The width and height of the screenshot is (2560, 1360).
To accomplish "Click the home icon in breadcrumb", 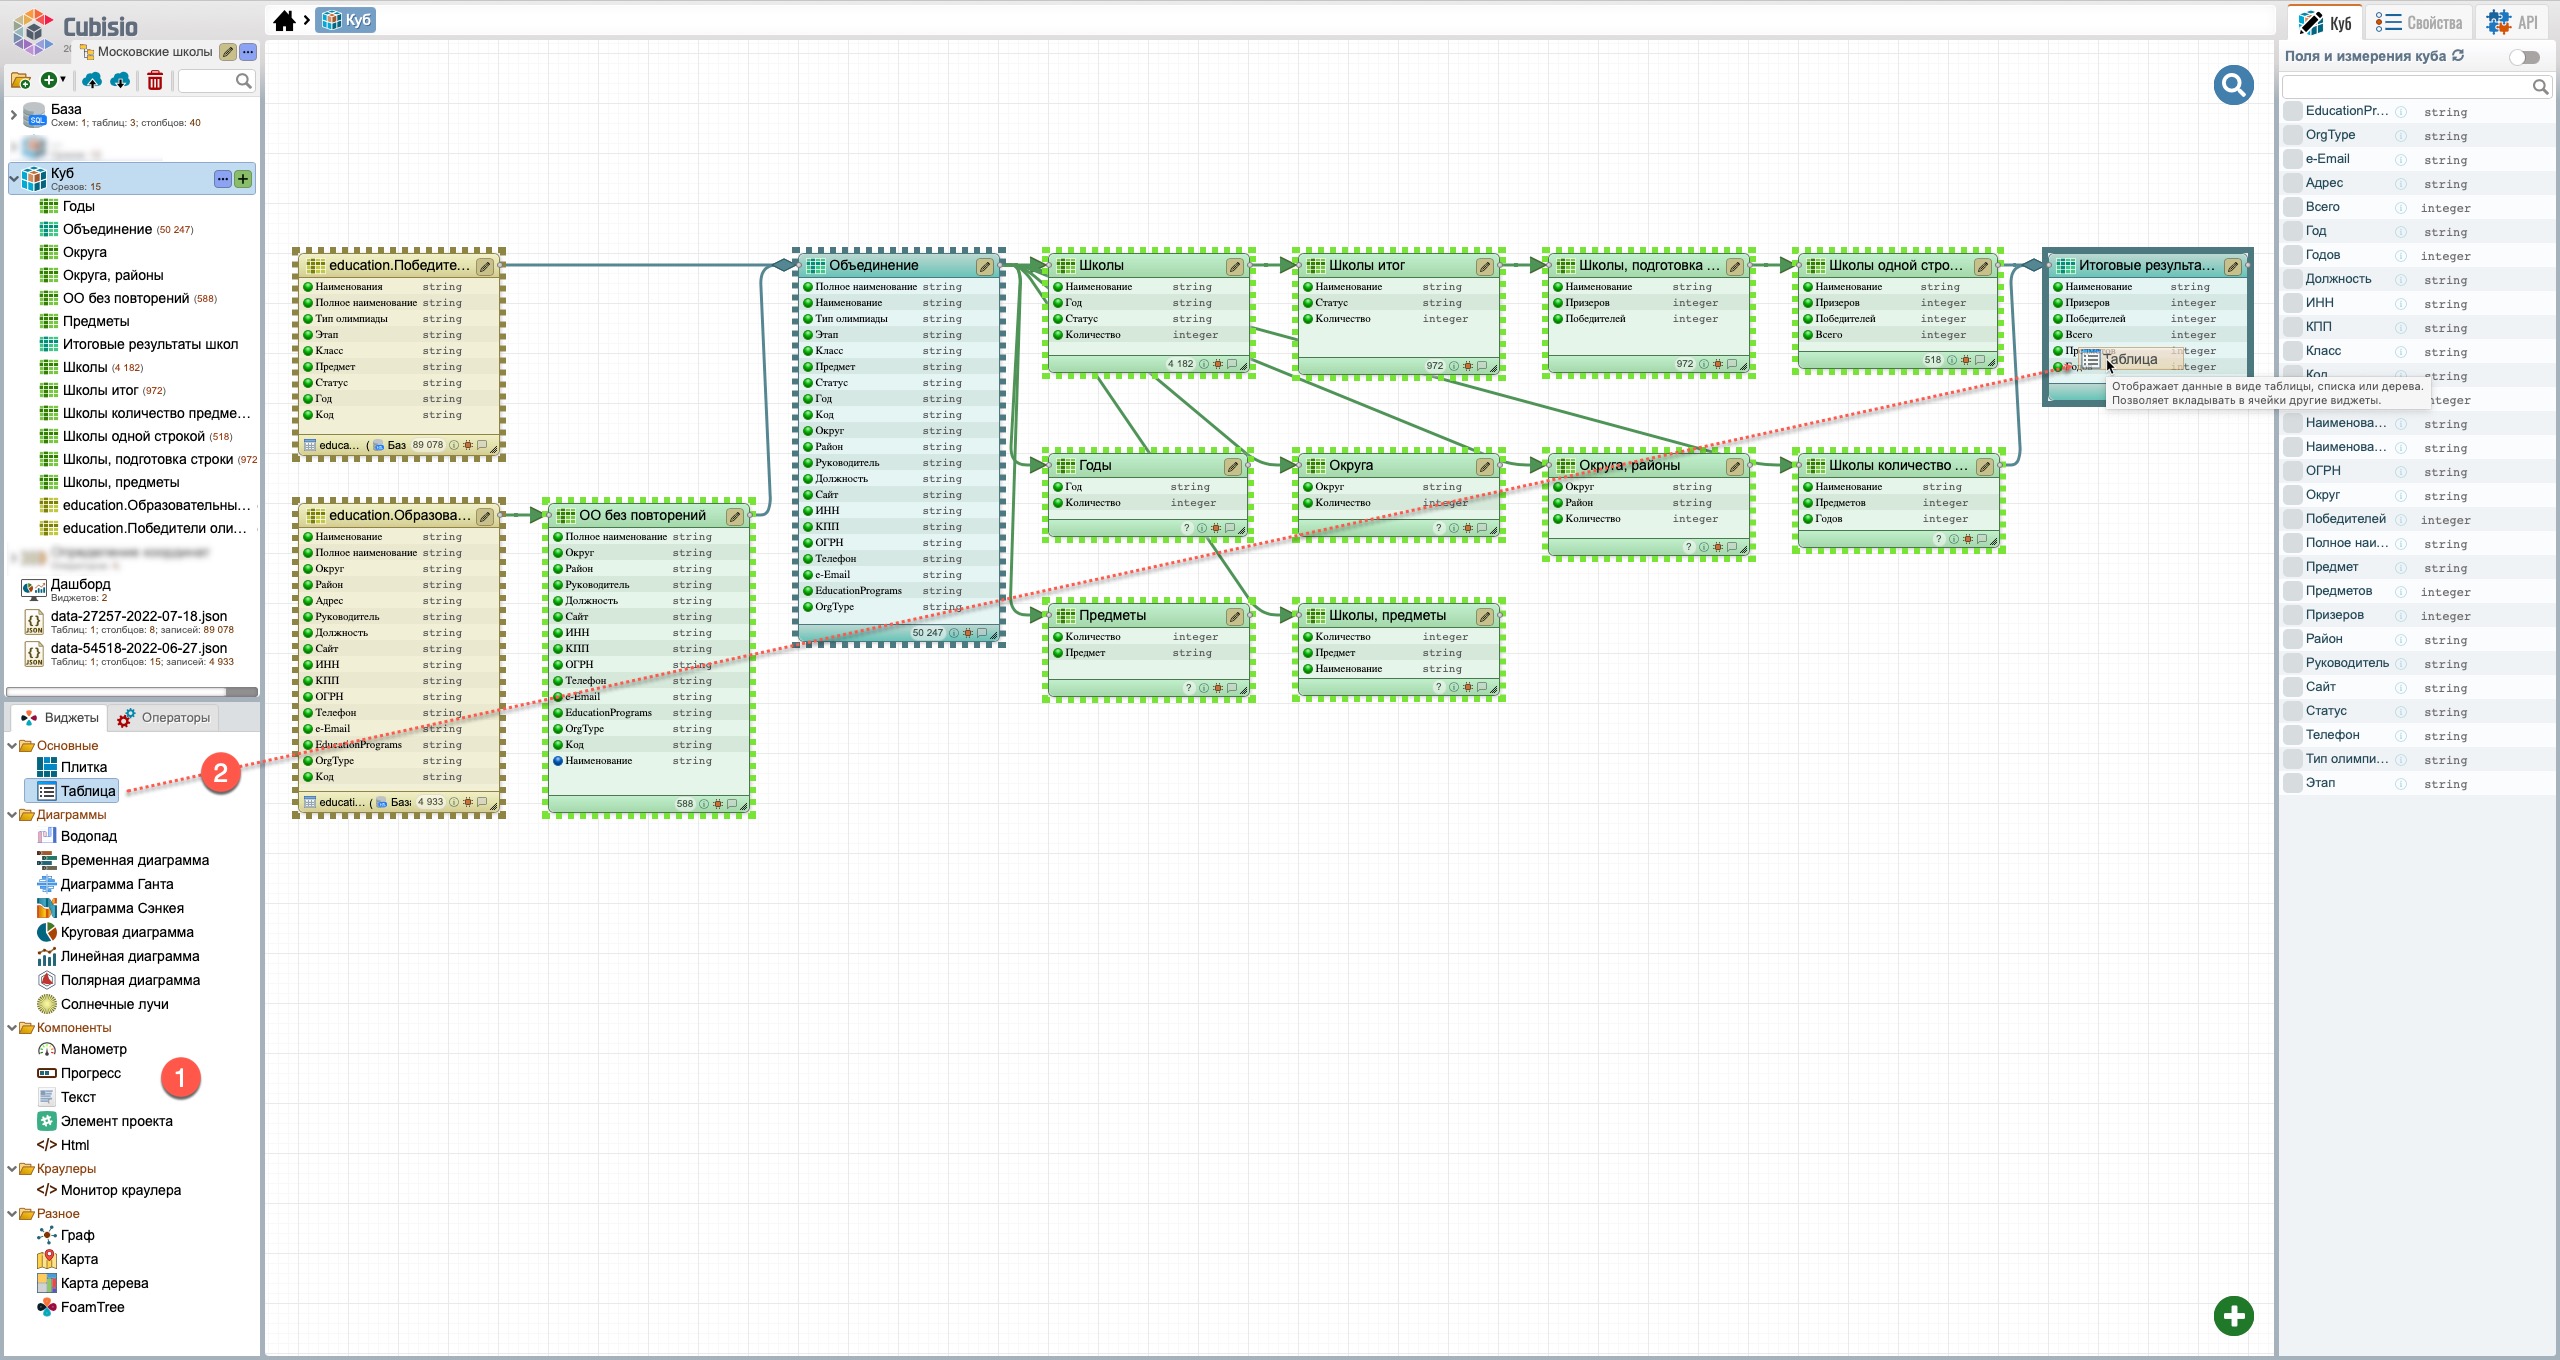I will [285, 21].
